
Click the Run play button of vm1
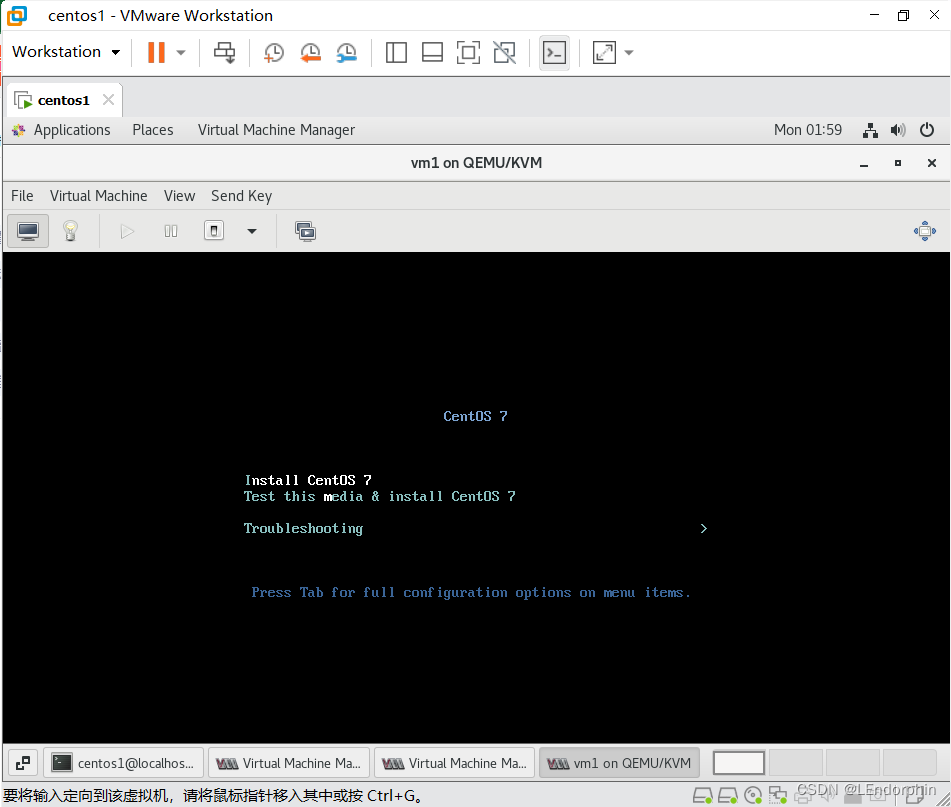click(127, 231)
